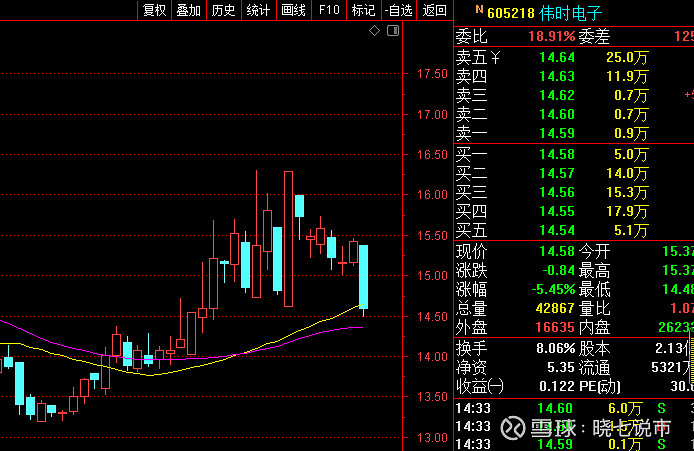
Task: Click the 外盘 value 16635
Action: (555, 327)
